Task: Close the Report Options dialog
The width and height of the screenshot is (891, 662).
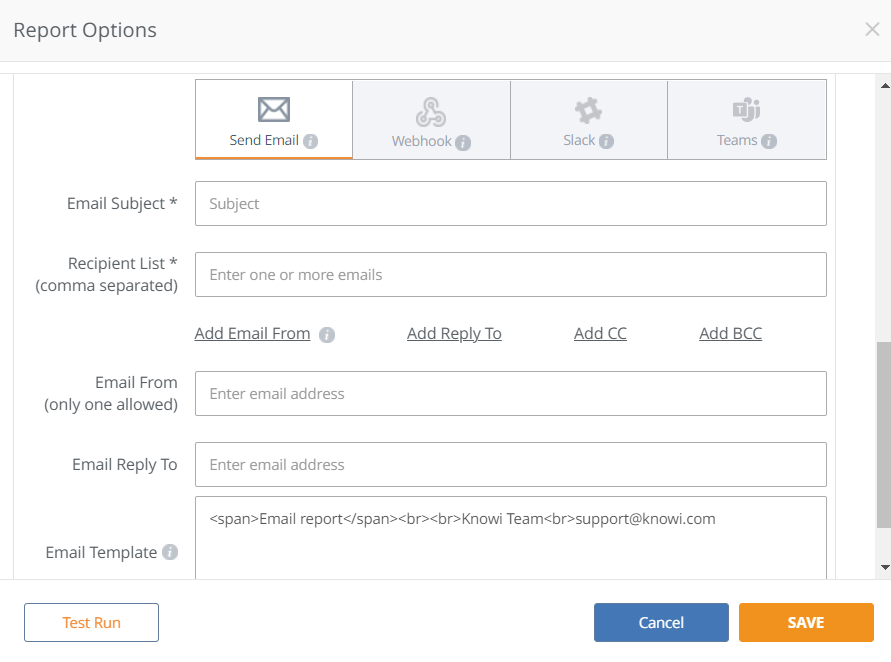Action: (872, 30)
